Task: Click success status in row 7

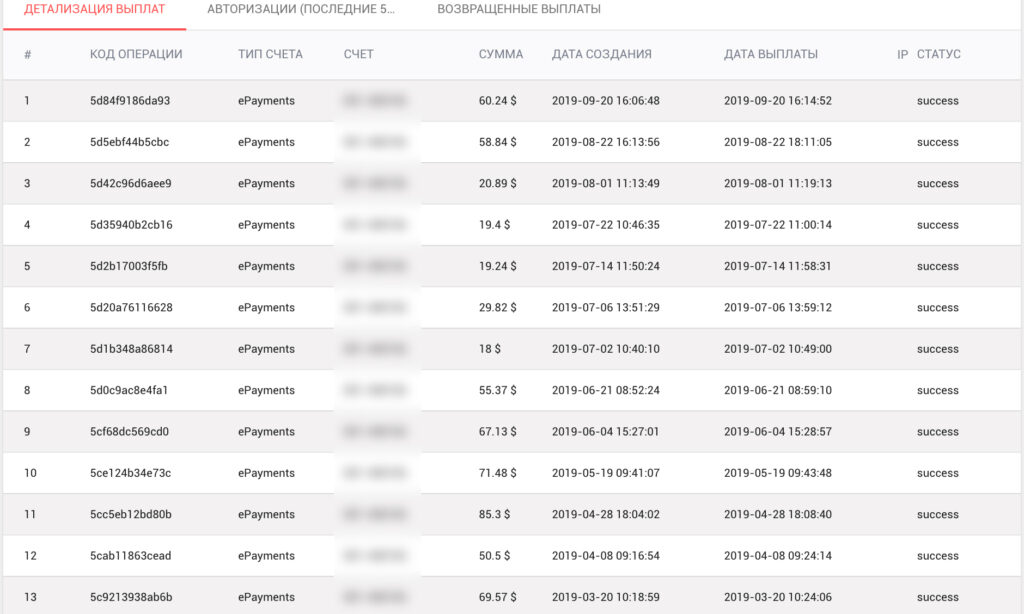Action: coord(937,349)
